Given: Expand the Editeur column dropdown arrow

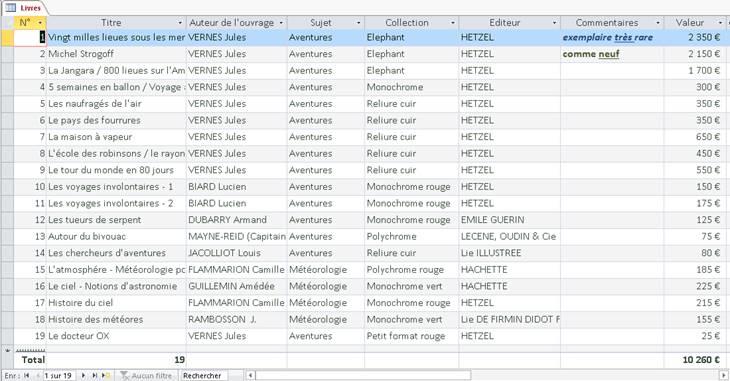Looking at the screenshot, I should (x=554, y=23).
